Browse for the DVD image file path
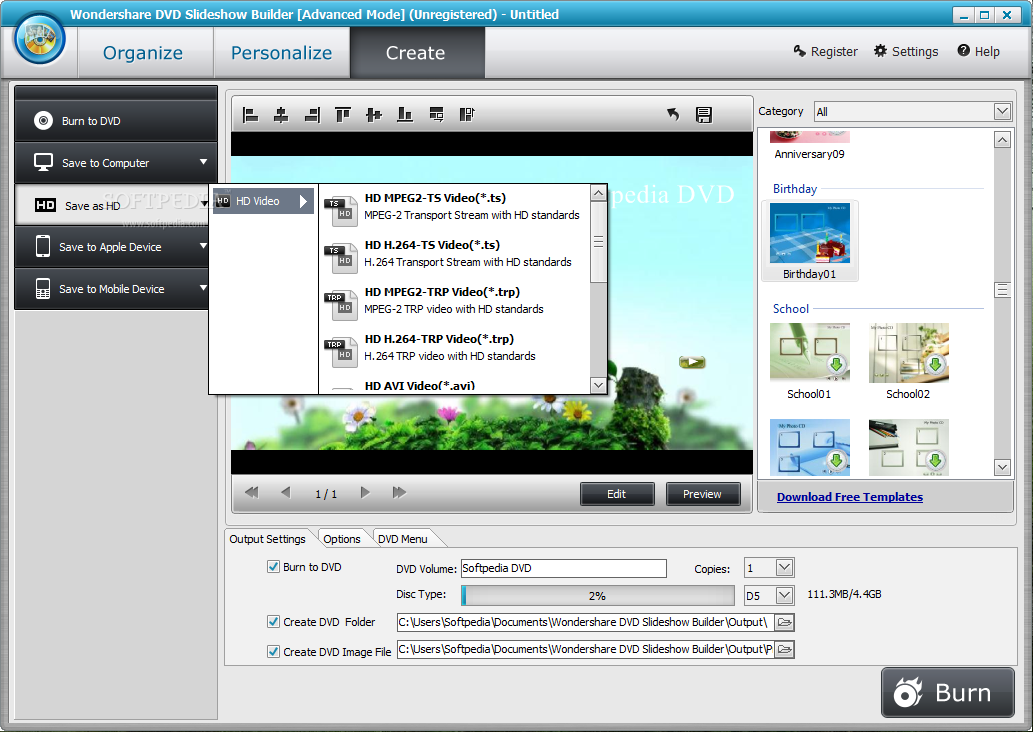Image resolution: width=1033 pixels, height=732 pixels. [784, 649]
